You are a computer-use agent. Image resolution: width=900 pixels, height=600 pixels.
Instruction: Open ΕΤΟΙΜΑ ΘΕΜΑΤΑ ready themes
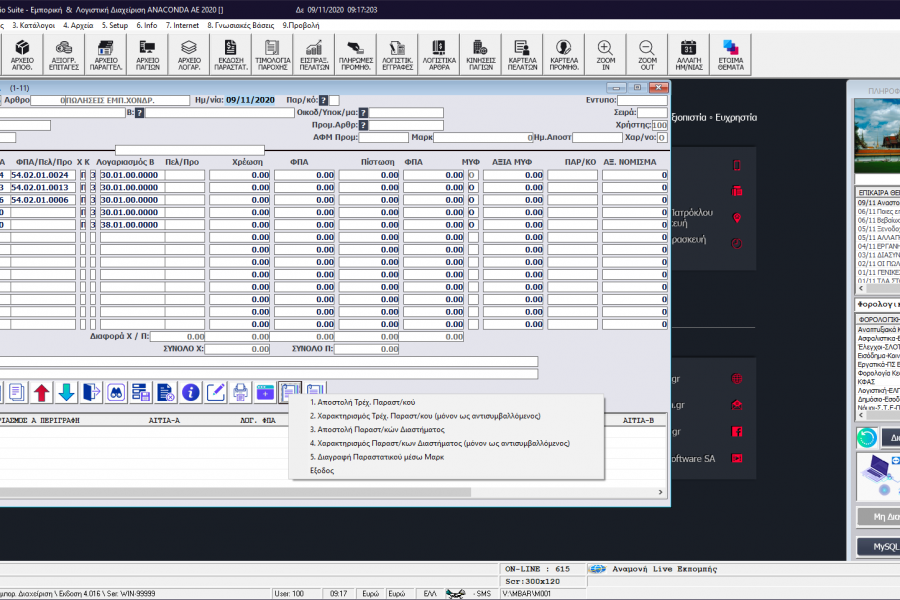pyautogui.click(x=731, y=55)
